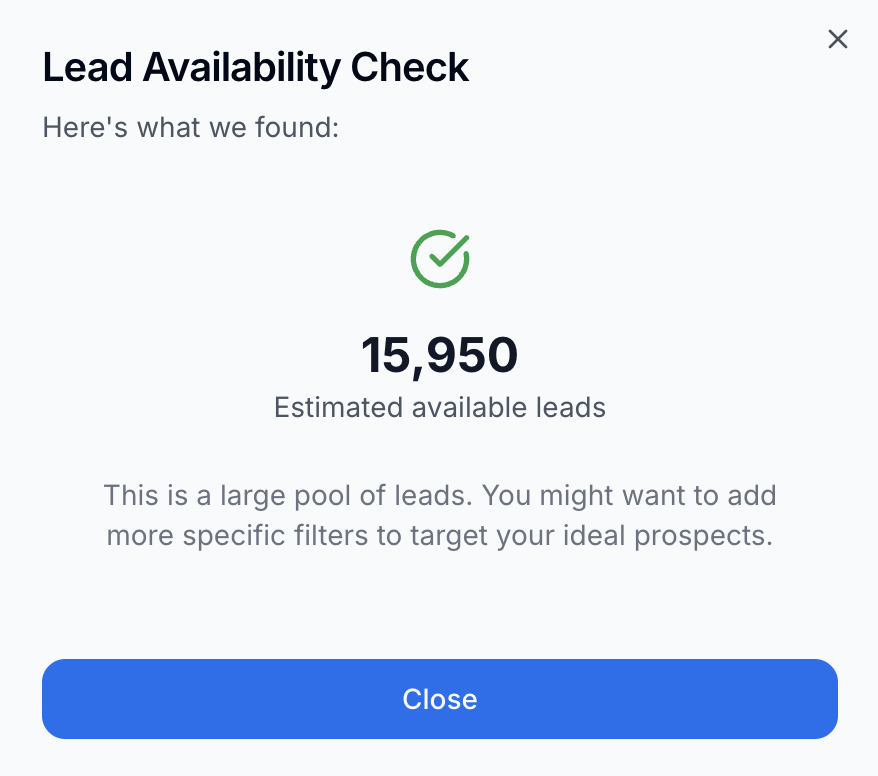Screen dimensions: 878x776
Task: Dismiss the modal using the top-right X
Action: pyautogui.click(x=837, y=39)
